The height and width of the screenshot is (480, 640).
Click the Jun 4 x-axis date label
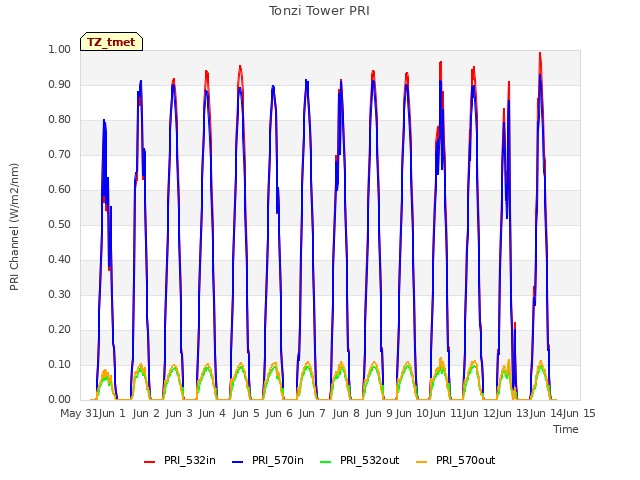[212, 413]
